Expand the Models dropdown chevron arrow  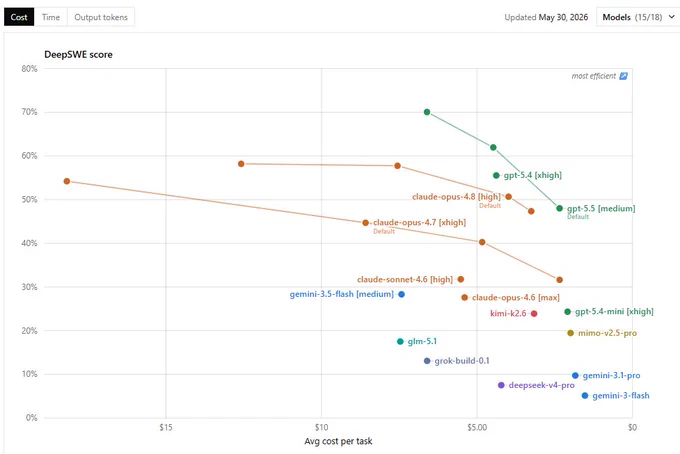click(671, 17)
